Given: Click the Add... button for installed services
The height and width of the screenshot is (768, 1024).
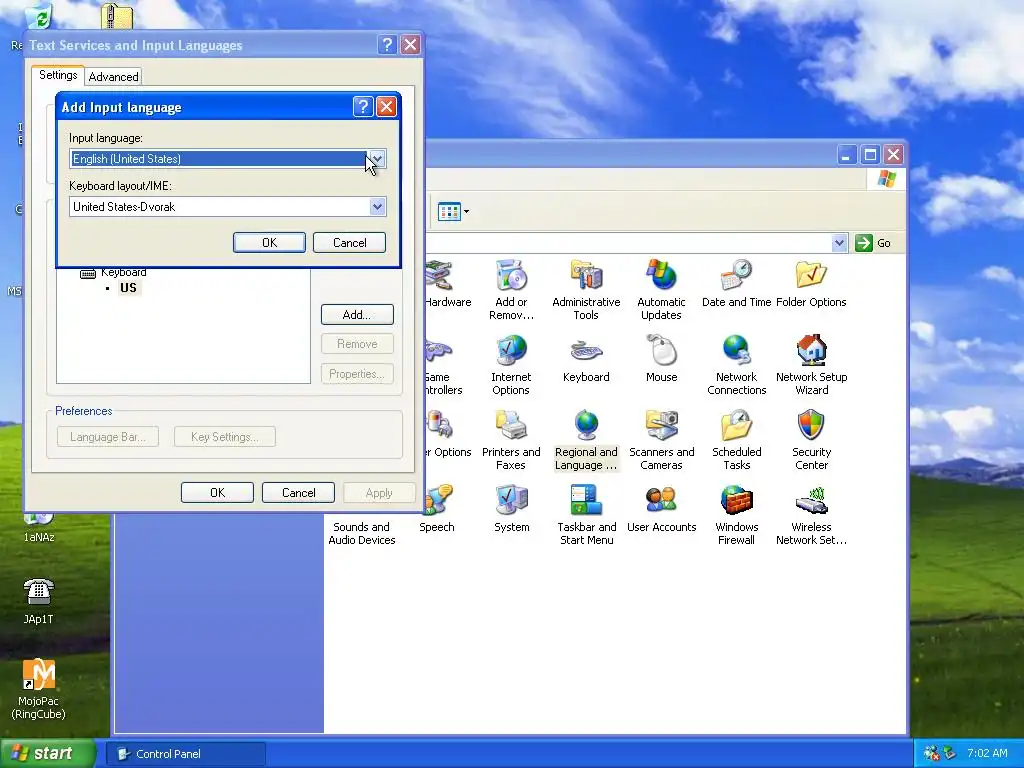Looking at the screenshot, I should [x=357, y=314].
